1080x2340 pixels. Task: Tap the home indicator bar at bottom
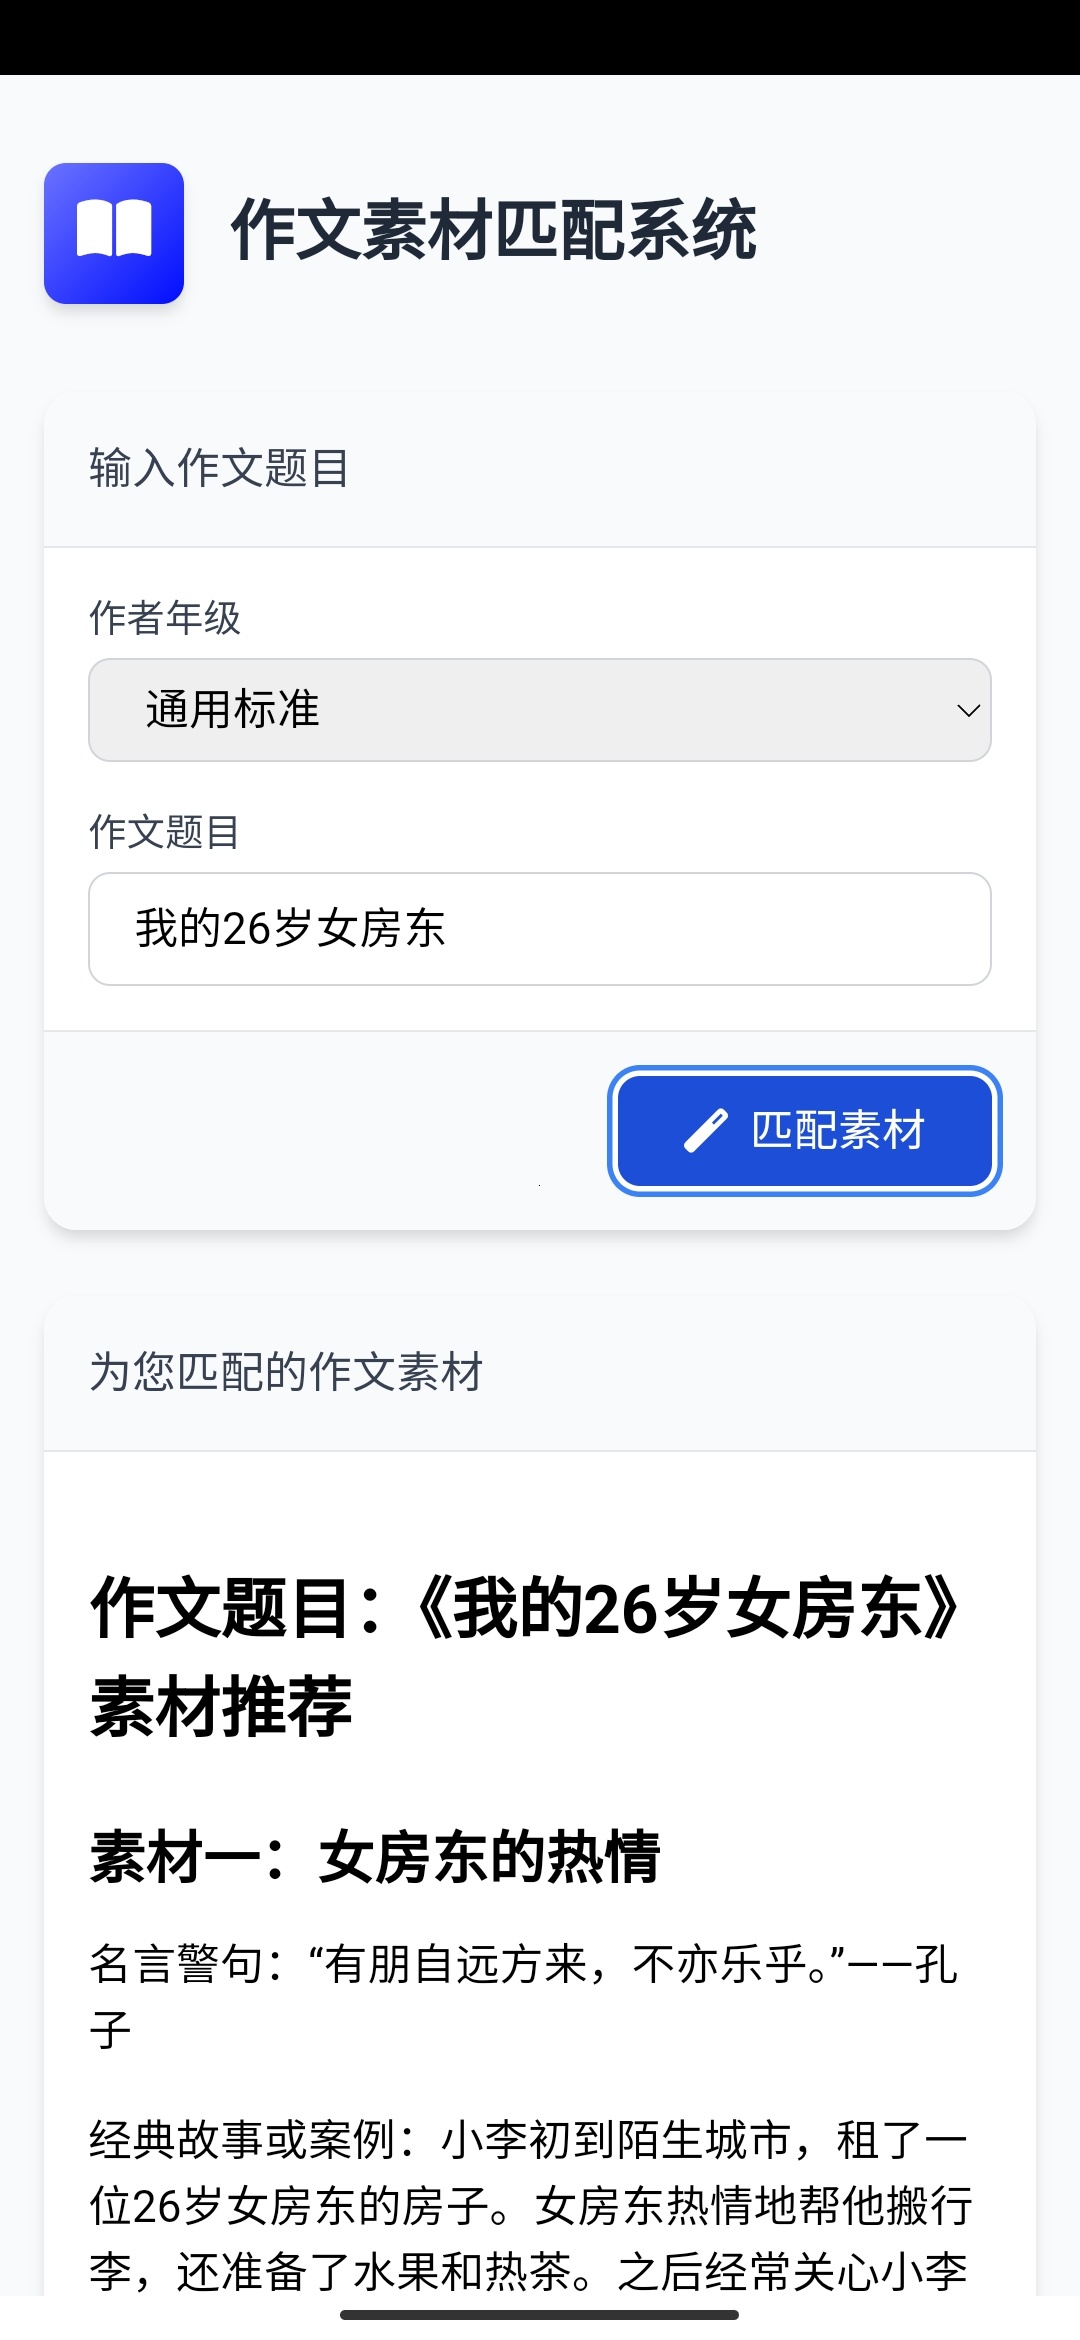click(539, 2314)
